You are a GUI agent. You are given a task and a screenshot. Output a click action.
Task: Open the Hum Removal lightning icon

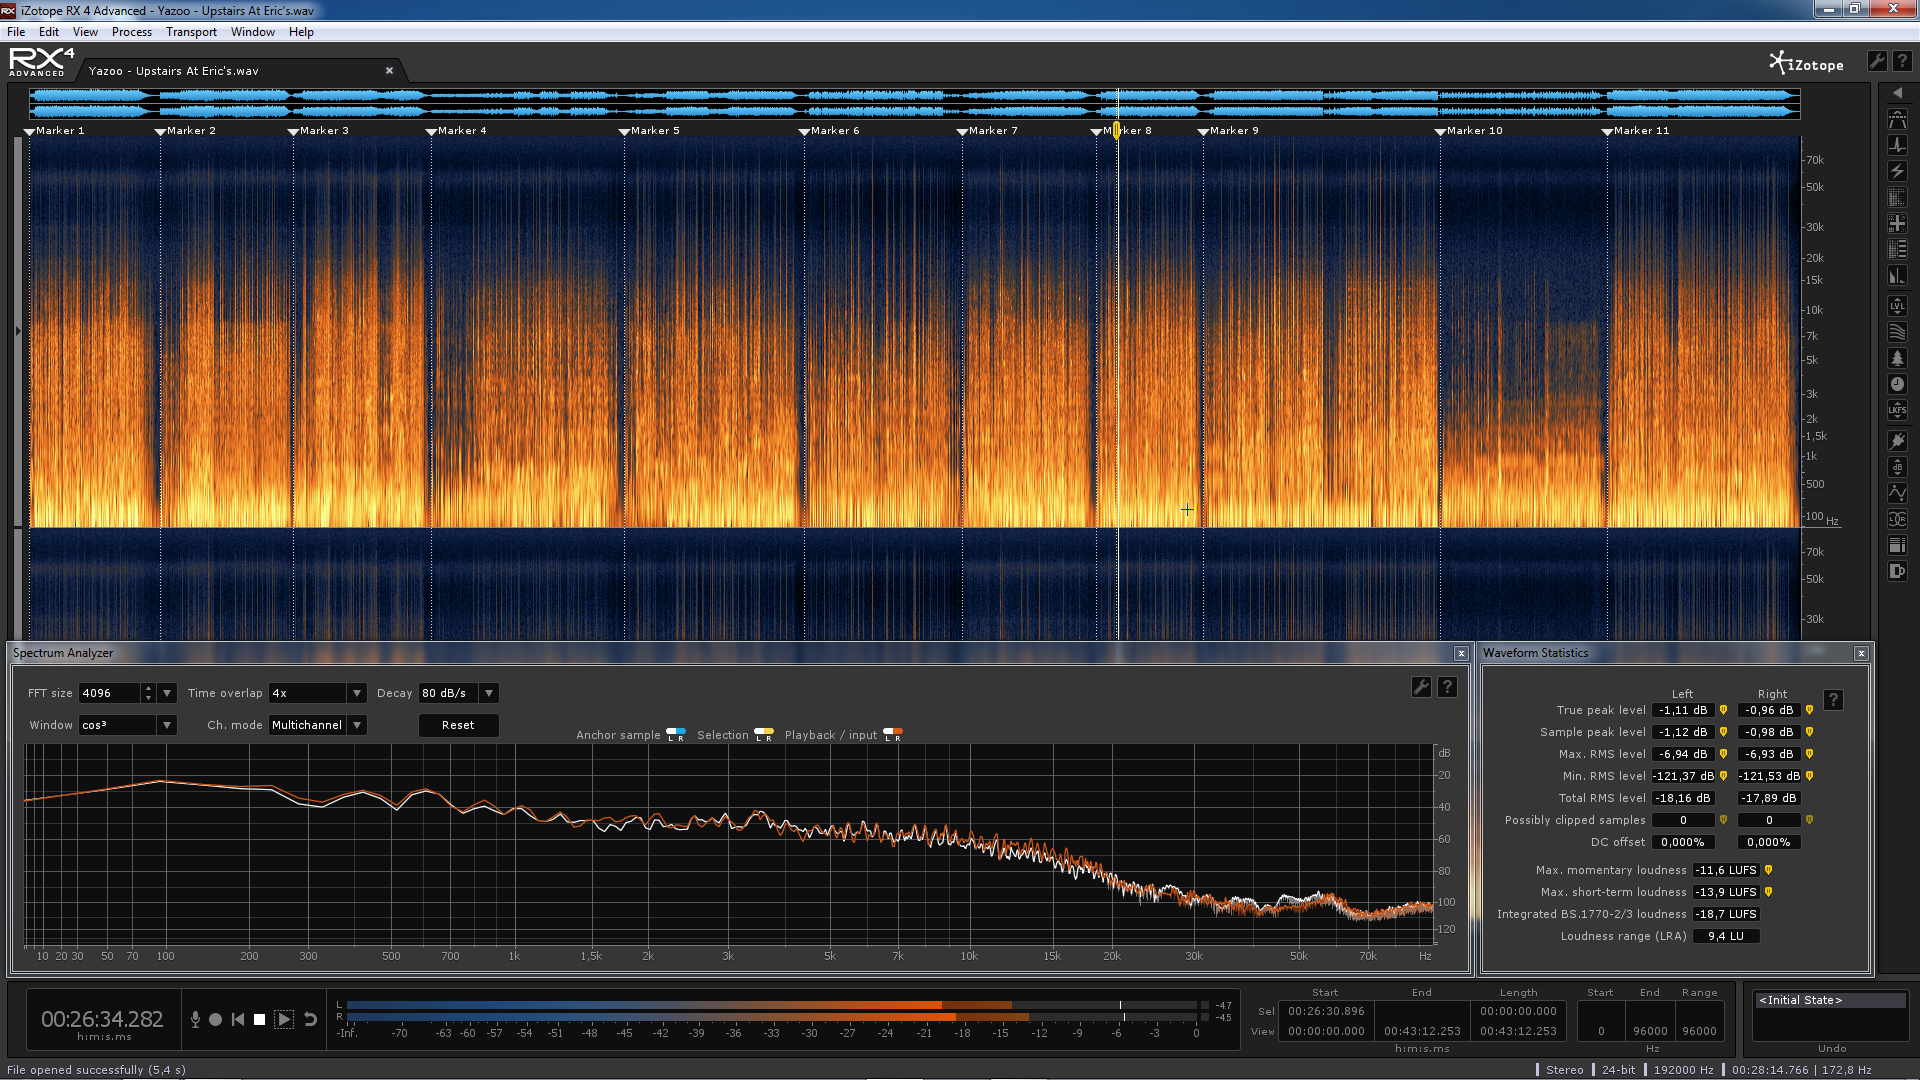(1897, 172)
